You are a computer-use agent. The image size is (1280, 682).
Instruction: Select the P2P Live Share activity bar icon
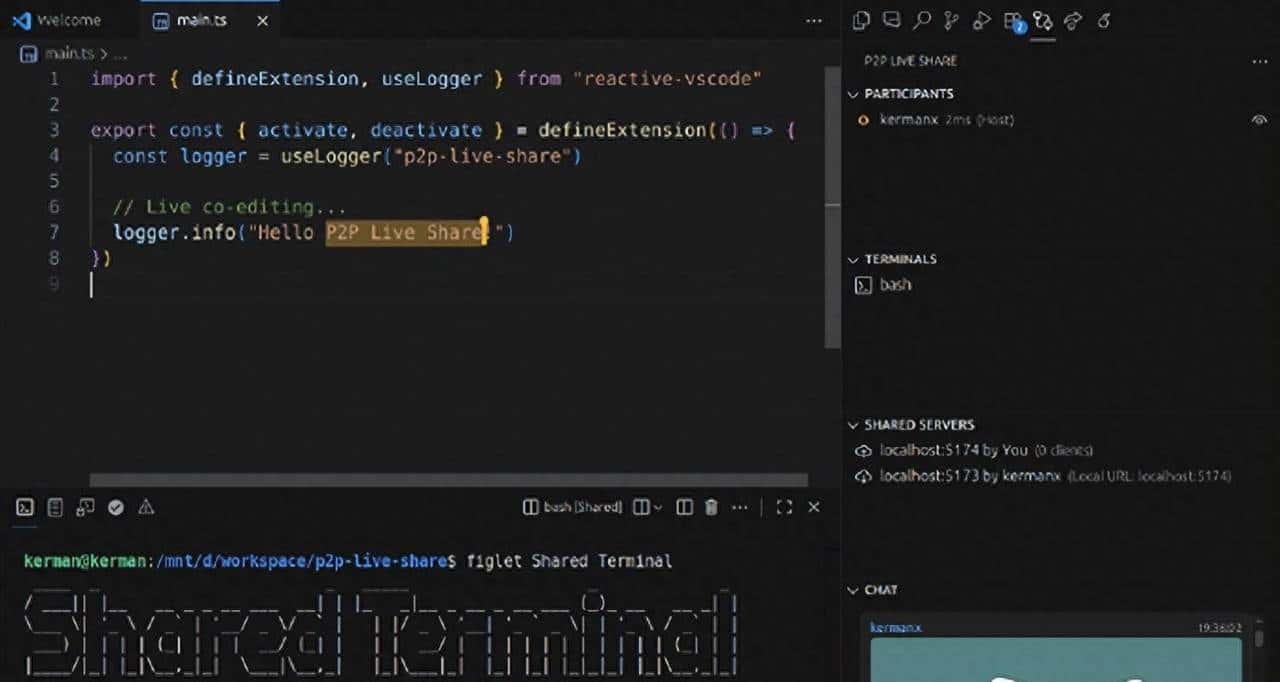pyautogui.click(x=1042, y=20)
